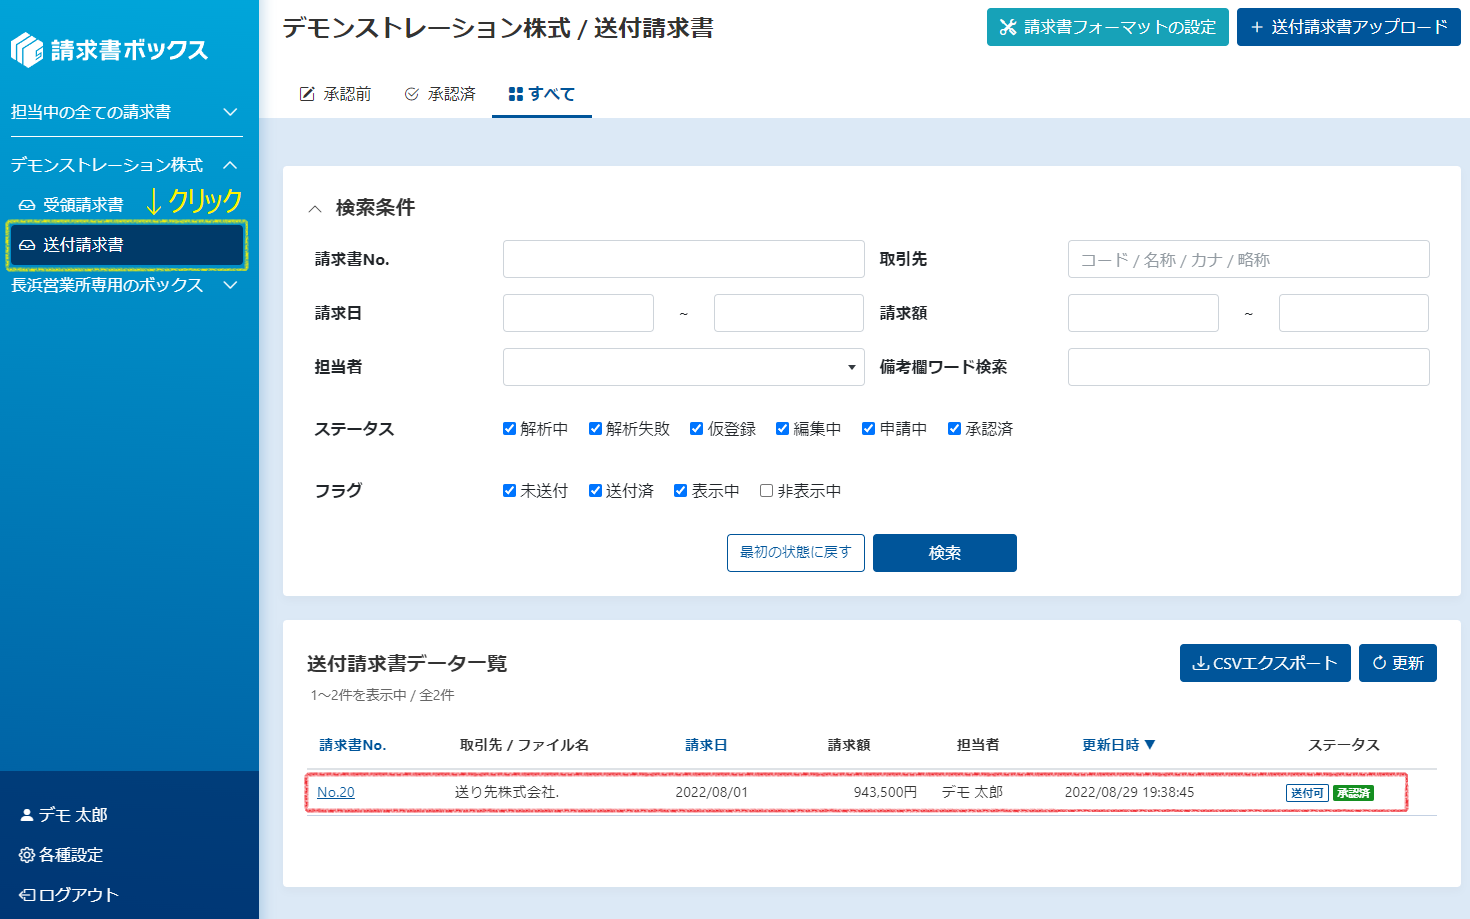Disable the 申請中 status checkbox
This screenshot has height=919, width=1470.
point(868,429)
